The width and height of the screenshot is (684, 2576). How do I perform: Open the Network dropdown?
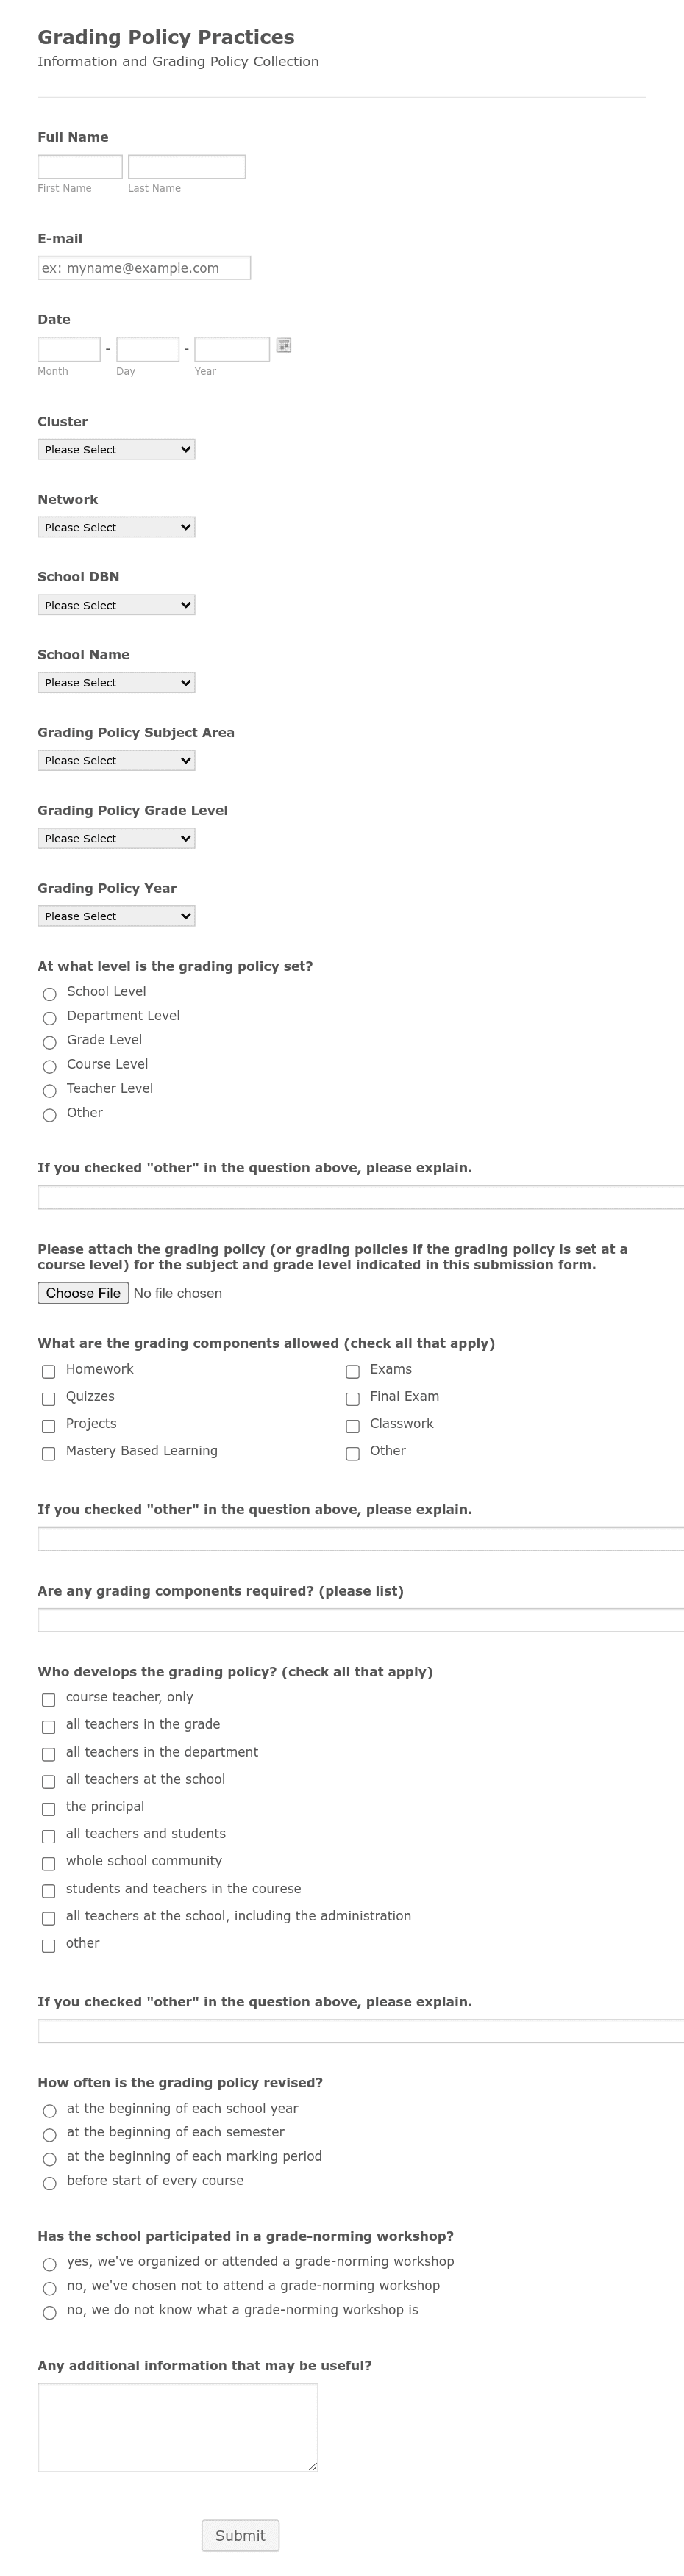coord(115,527)
